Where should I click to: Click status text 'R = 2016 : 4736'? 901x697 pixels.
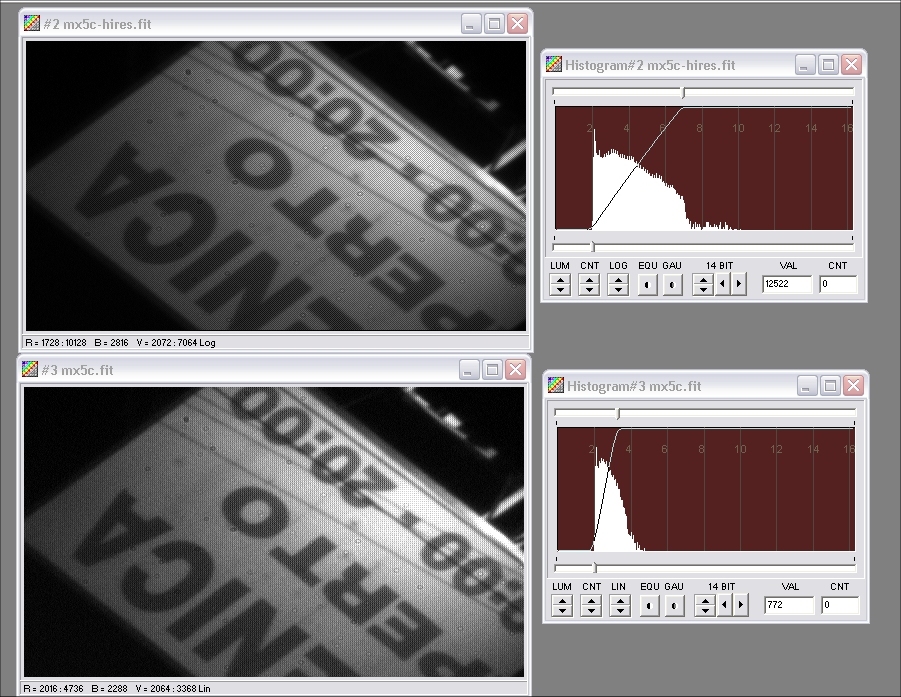(x=53, y=688)
